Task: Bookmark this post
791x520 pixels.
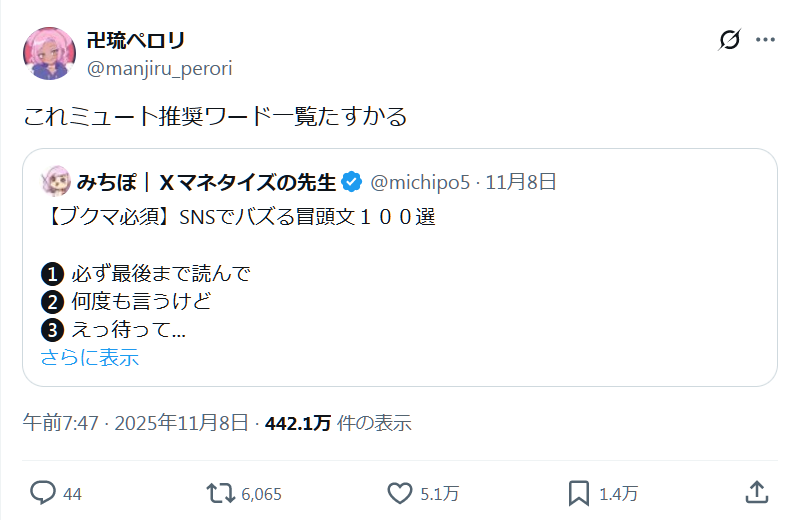Action: [579, 492]
